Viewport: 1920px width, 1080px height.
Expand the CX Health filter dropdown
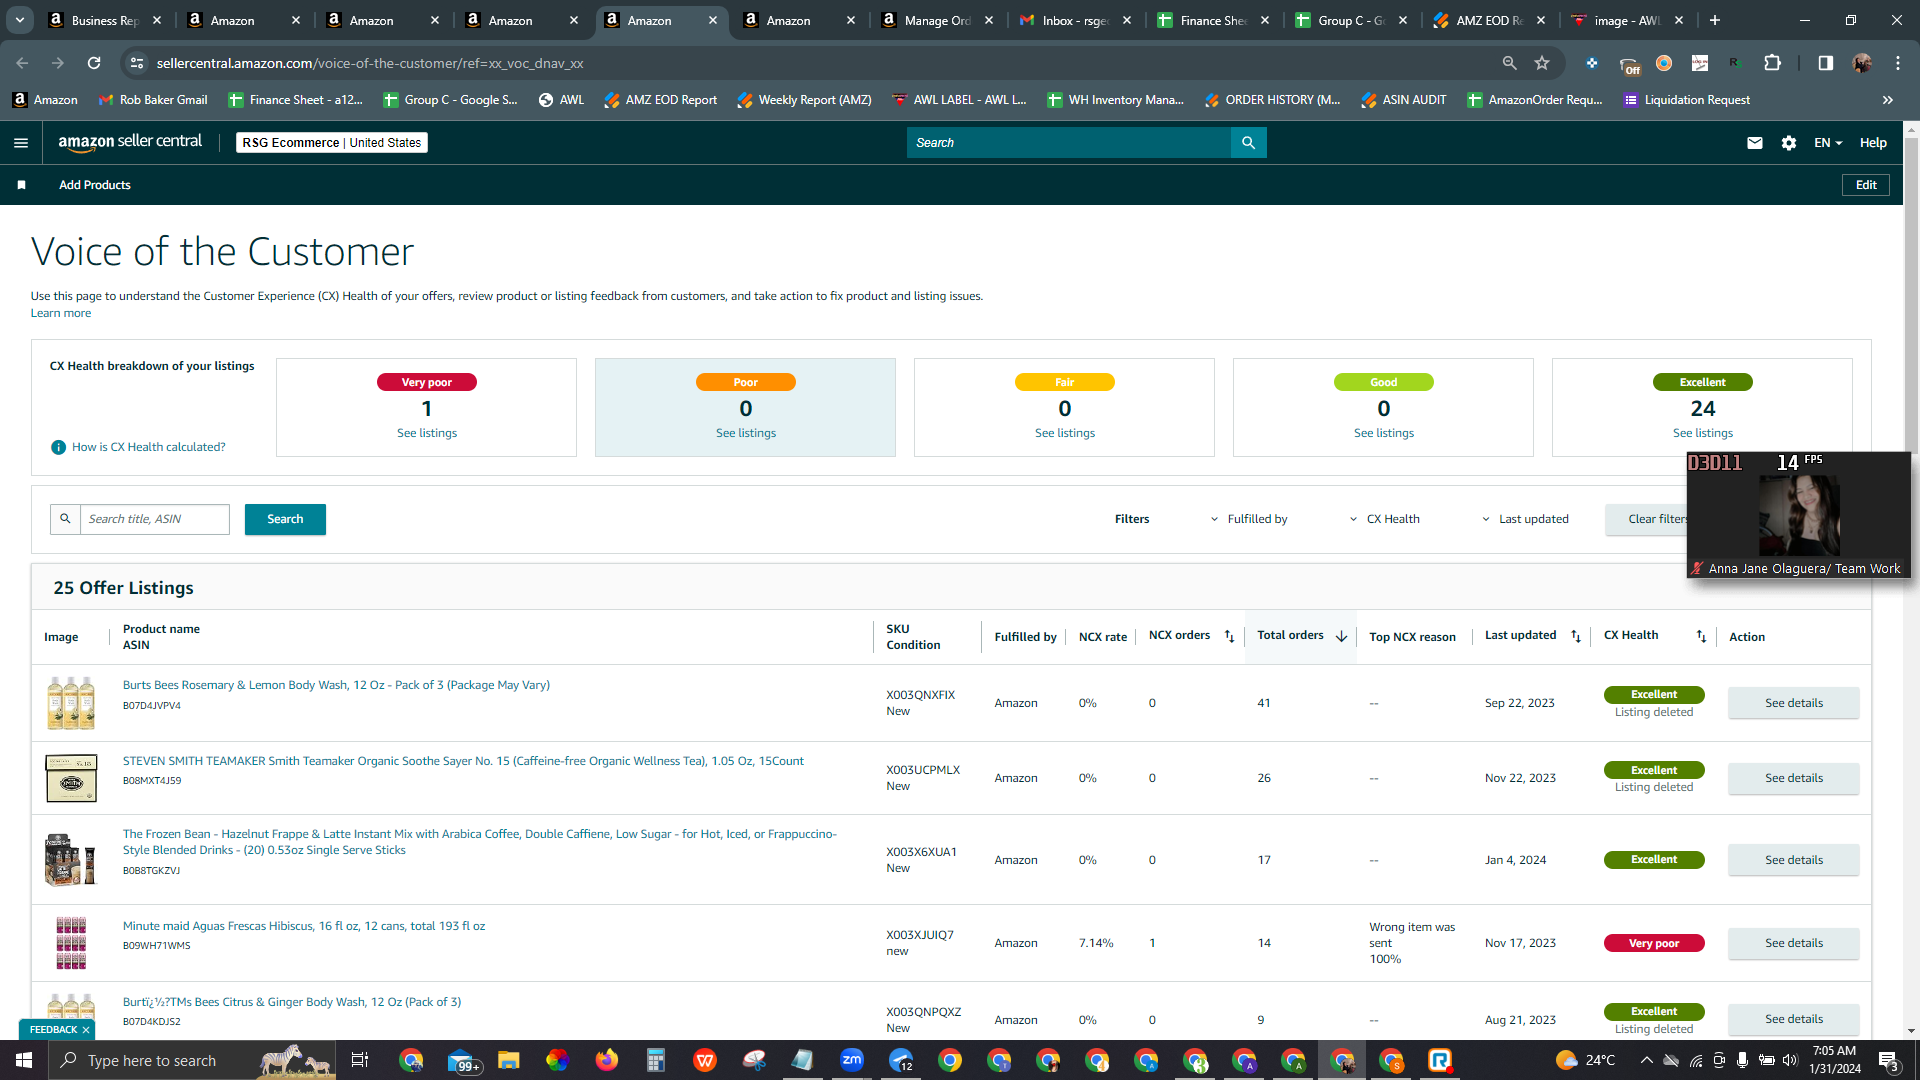tap(1384, 519)
